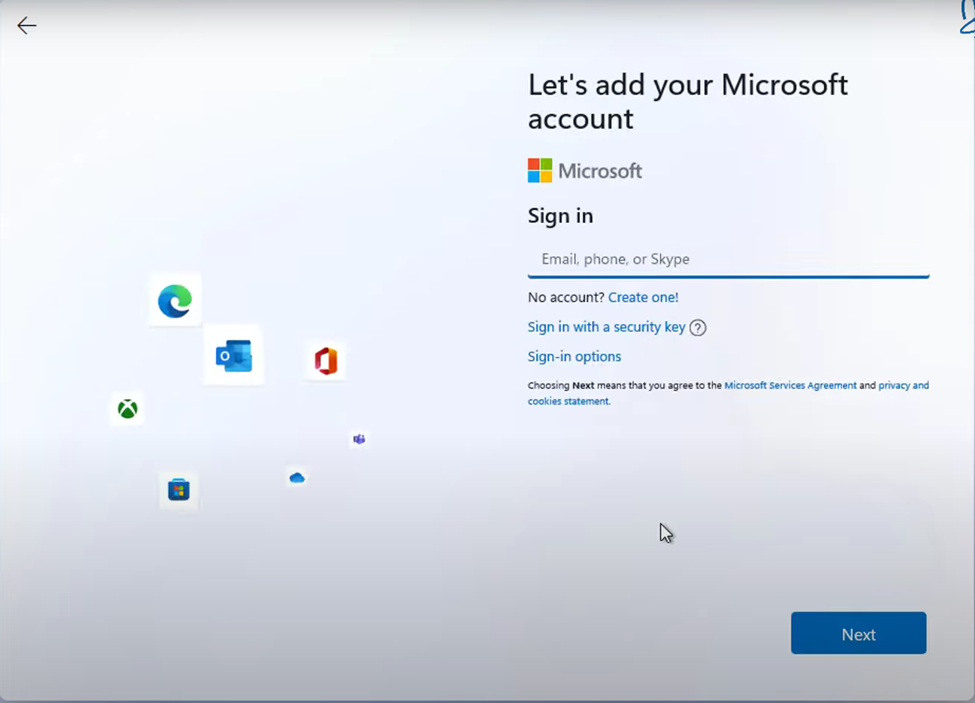The image size is (975, 703).
Task: Click the Xbox icon
Action: tap(127, 408)
